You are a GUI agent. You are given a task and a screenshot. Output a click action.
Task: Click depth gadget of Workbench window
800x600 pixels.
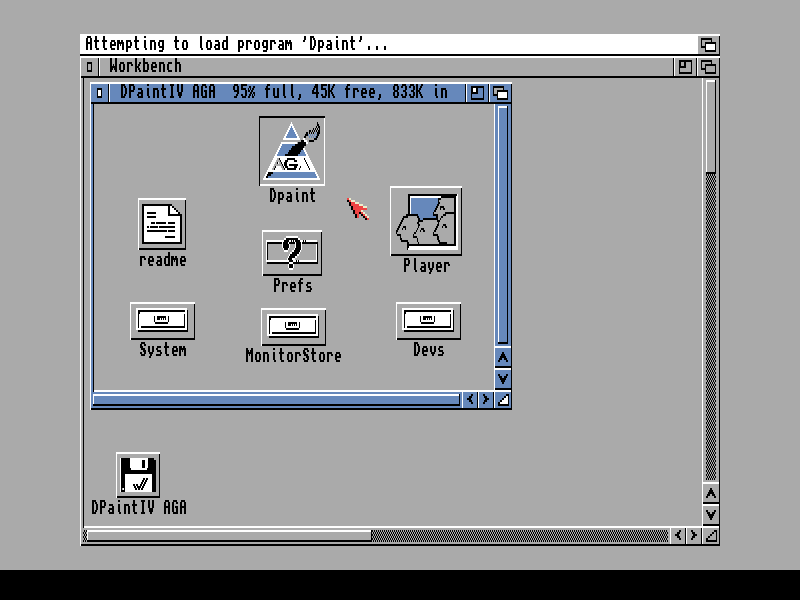pyautogui.click(x=708, y=67)
